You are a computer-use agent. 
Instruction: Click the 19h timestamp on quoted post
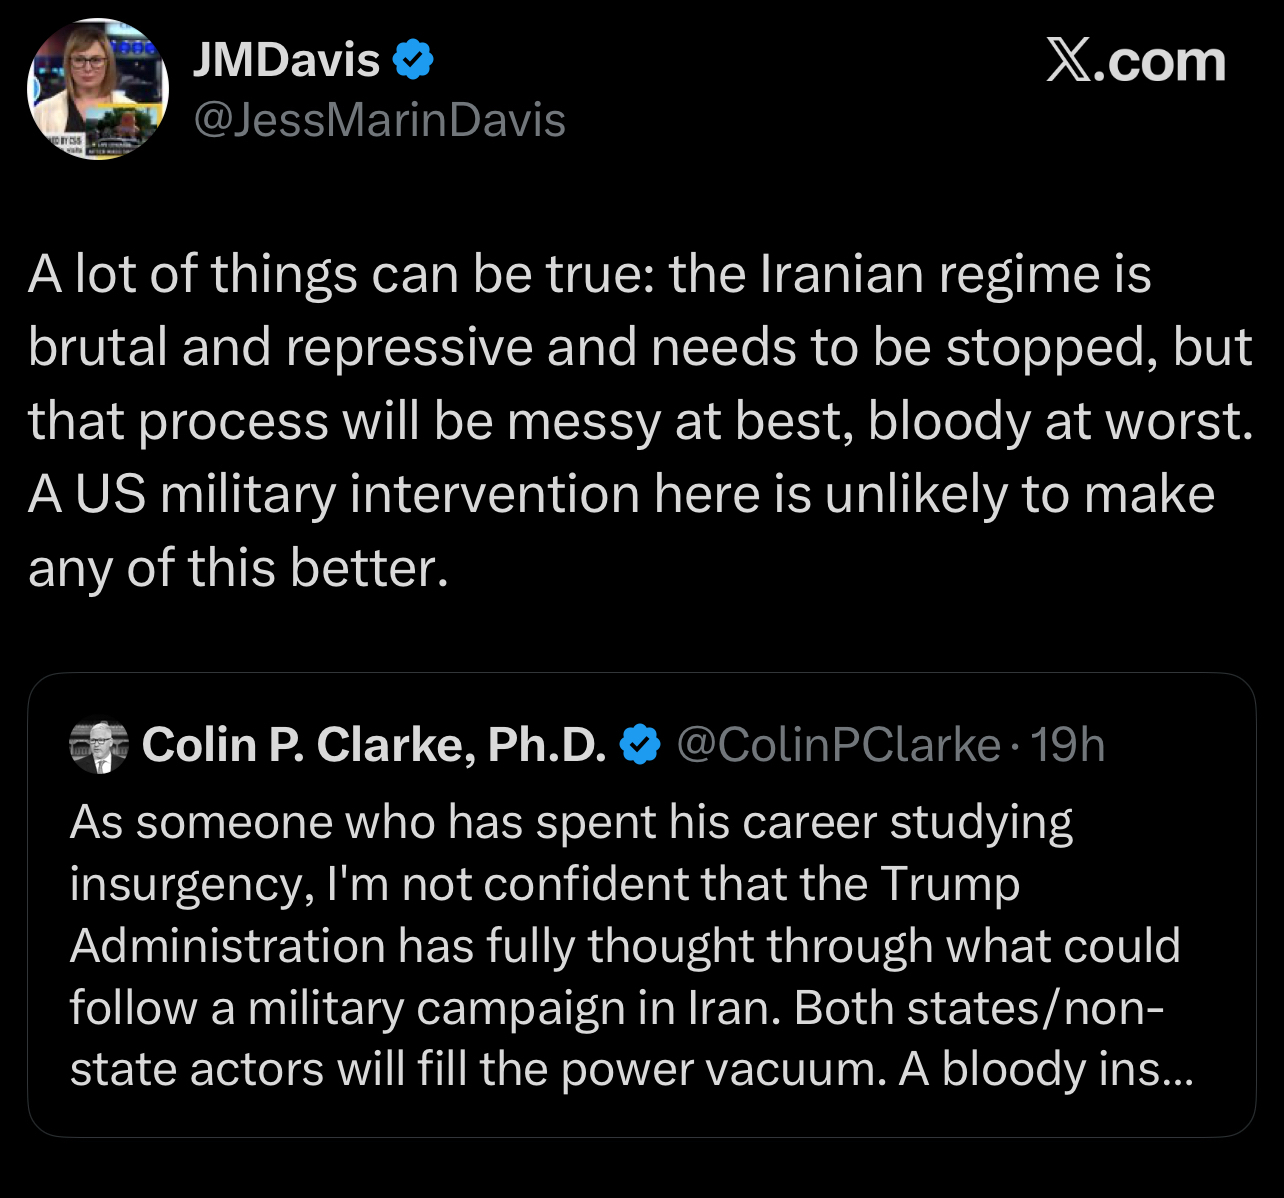(x=1067, y=745)
